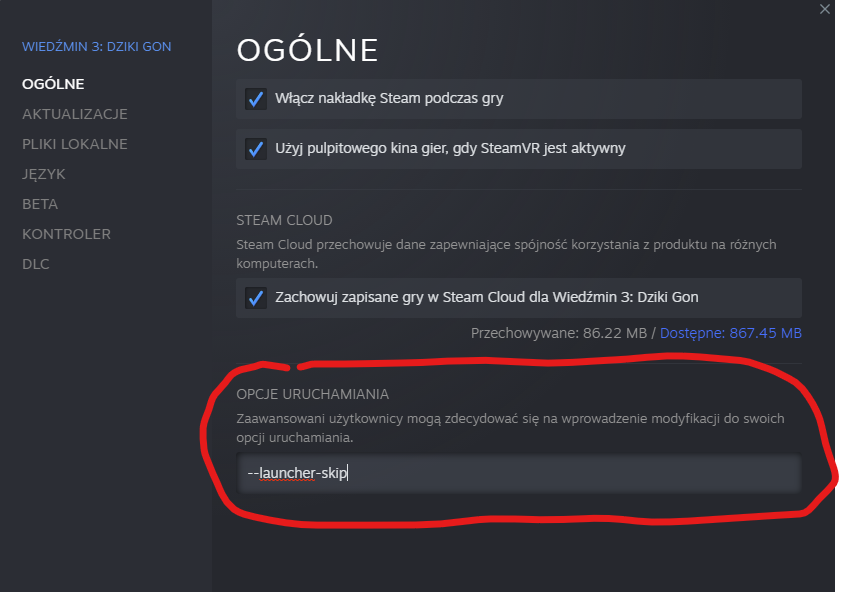Screen dimensions: 841x592
Task: Click the STEAM CLOUD section heading
Action: 284,220
